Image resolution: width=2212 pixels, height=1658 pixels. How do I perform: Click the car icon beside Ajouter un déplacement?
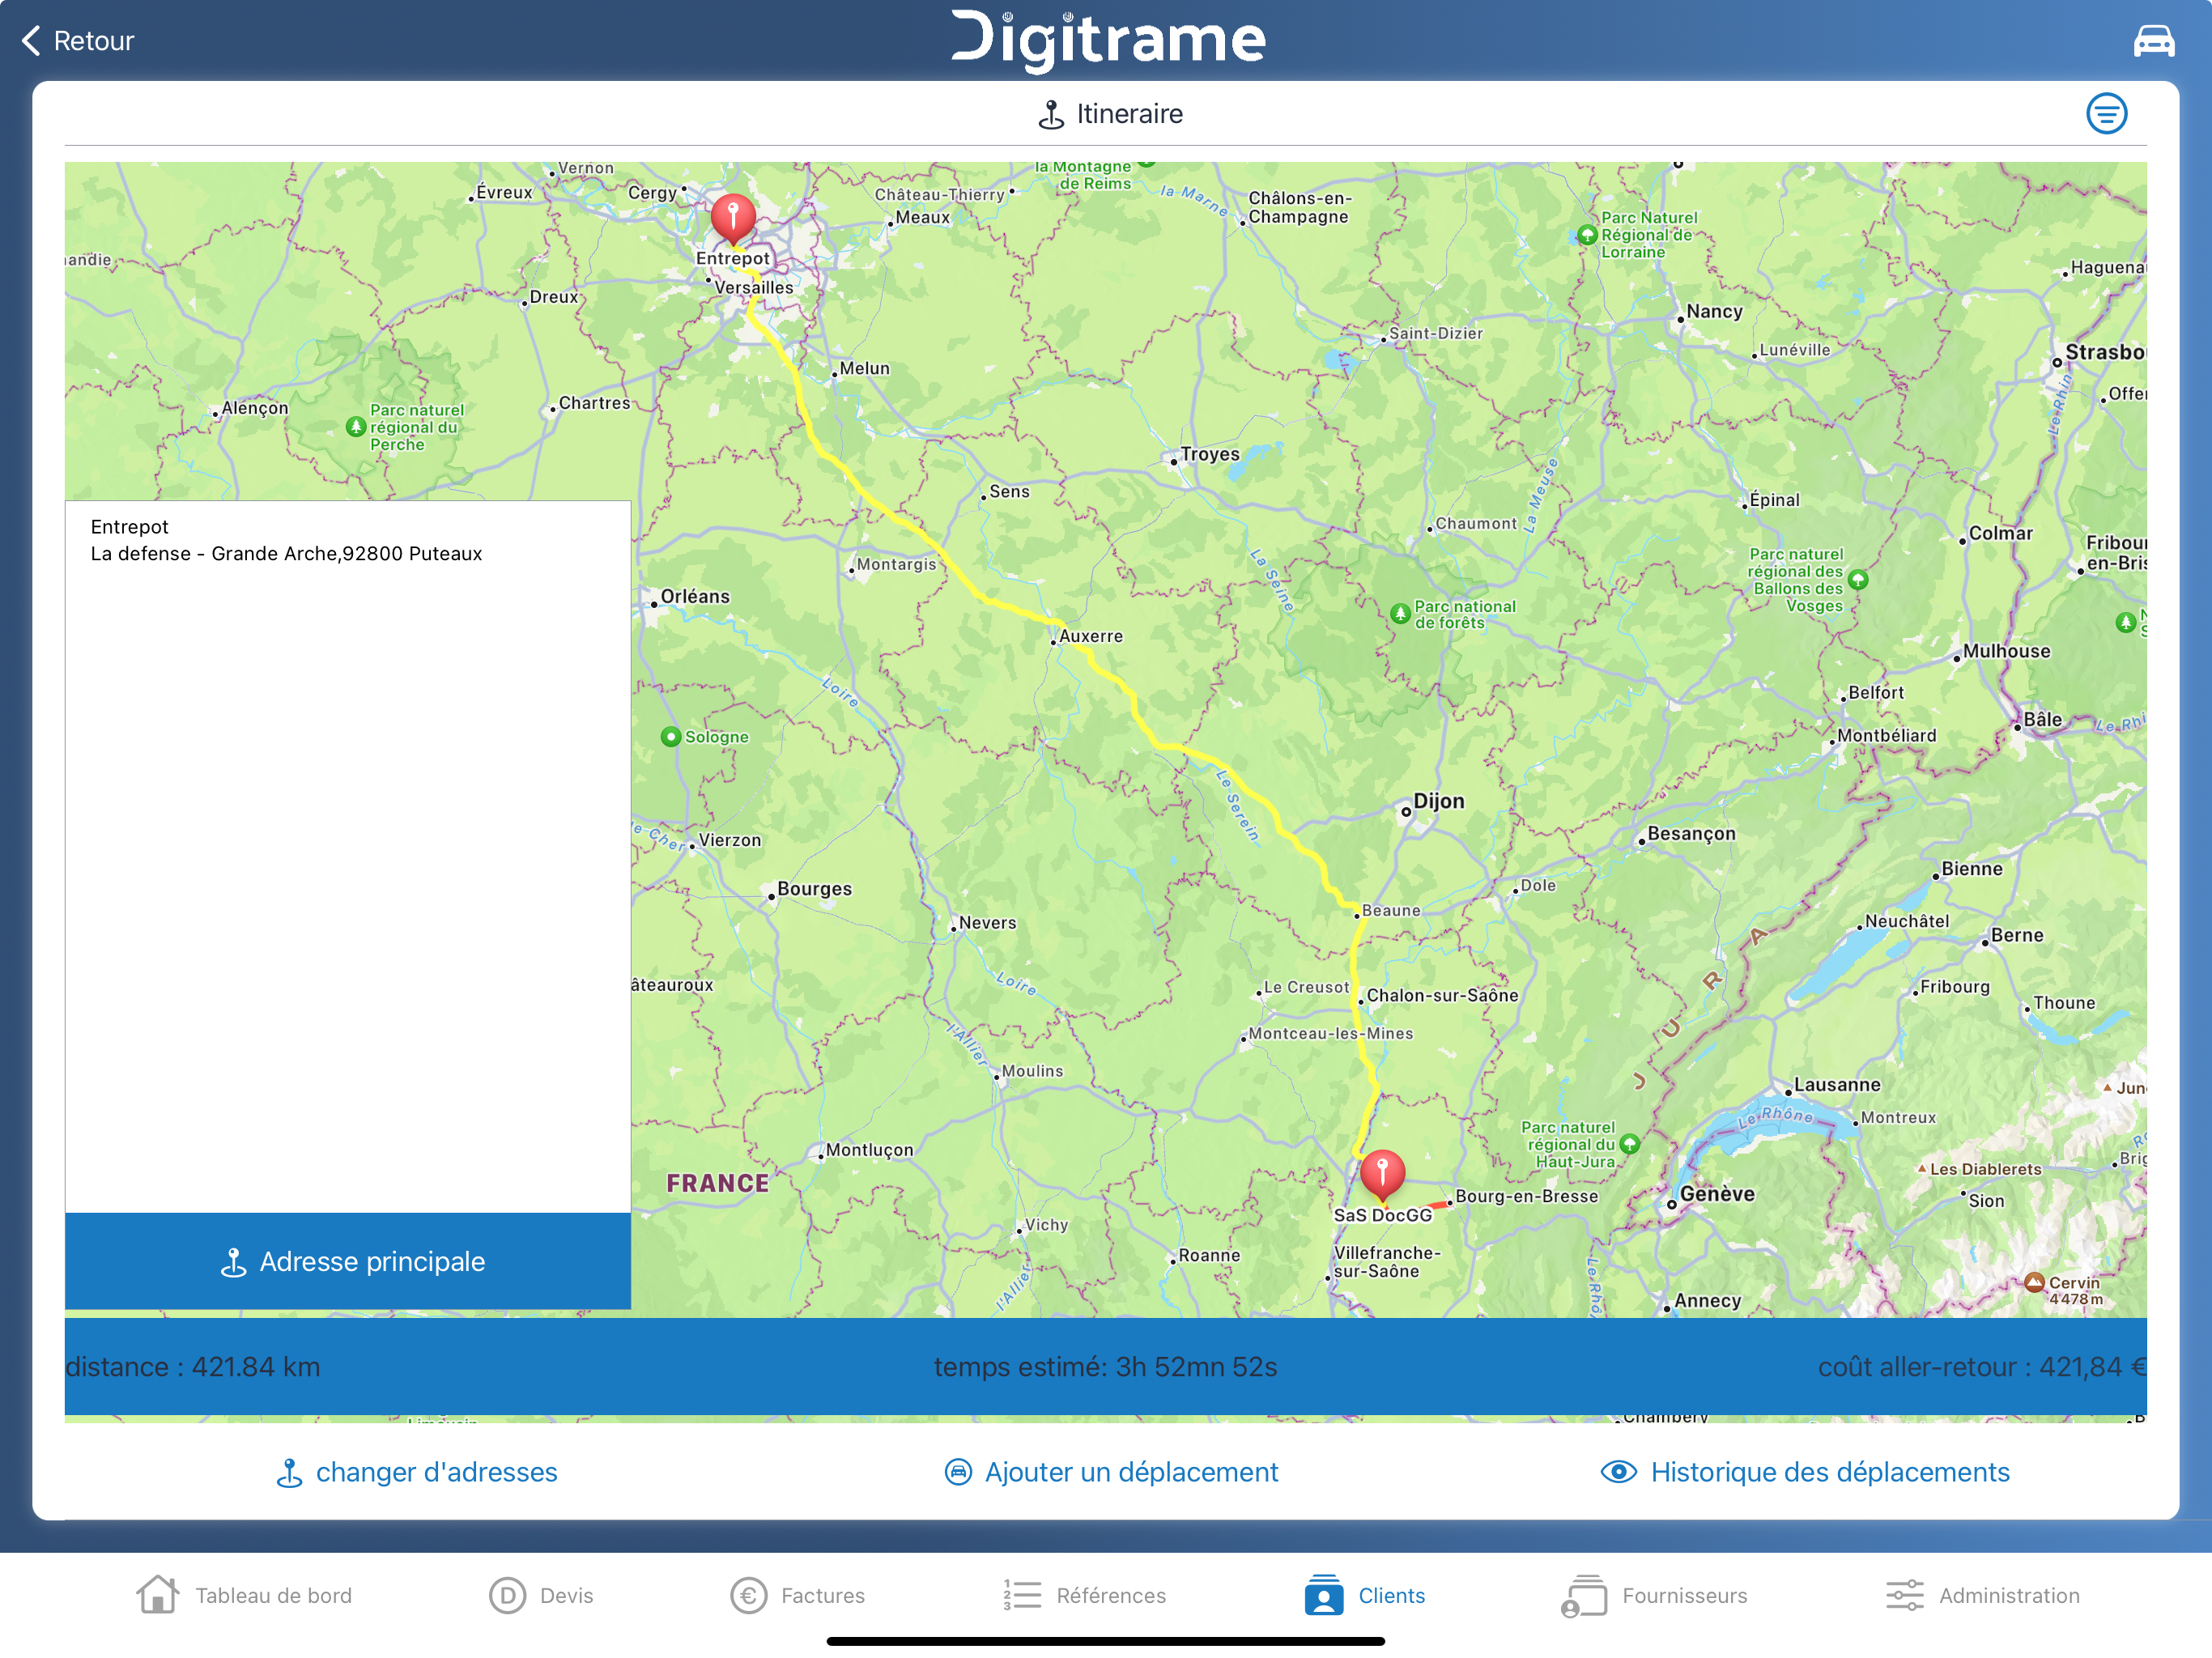pos(958,1471)
